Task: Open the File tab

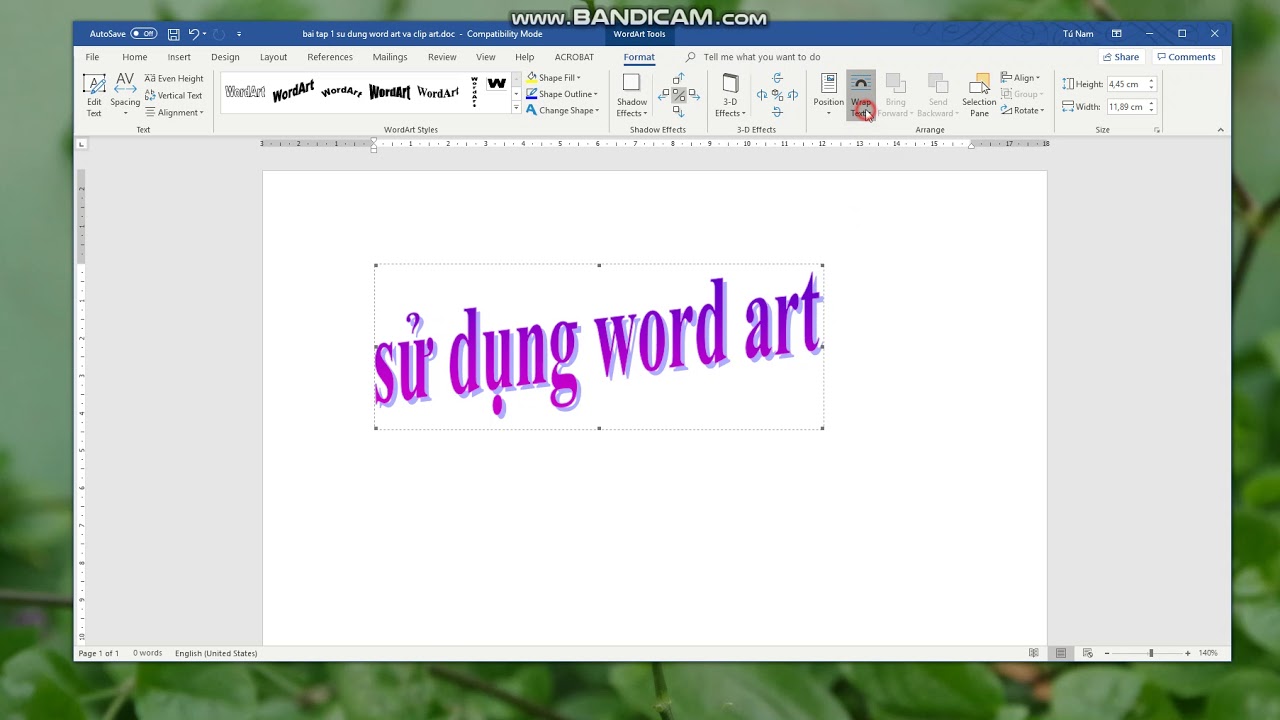Action: [x=92, y=57]
